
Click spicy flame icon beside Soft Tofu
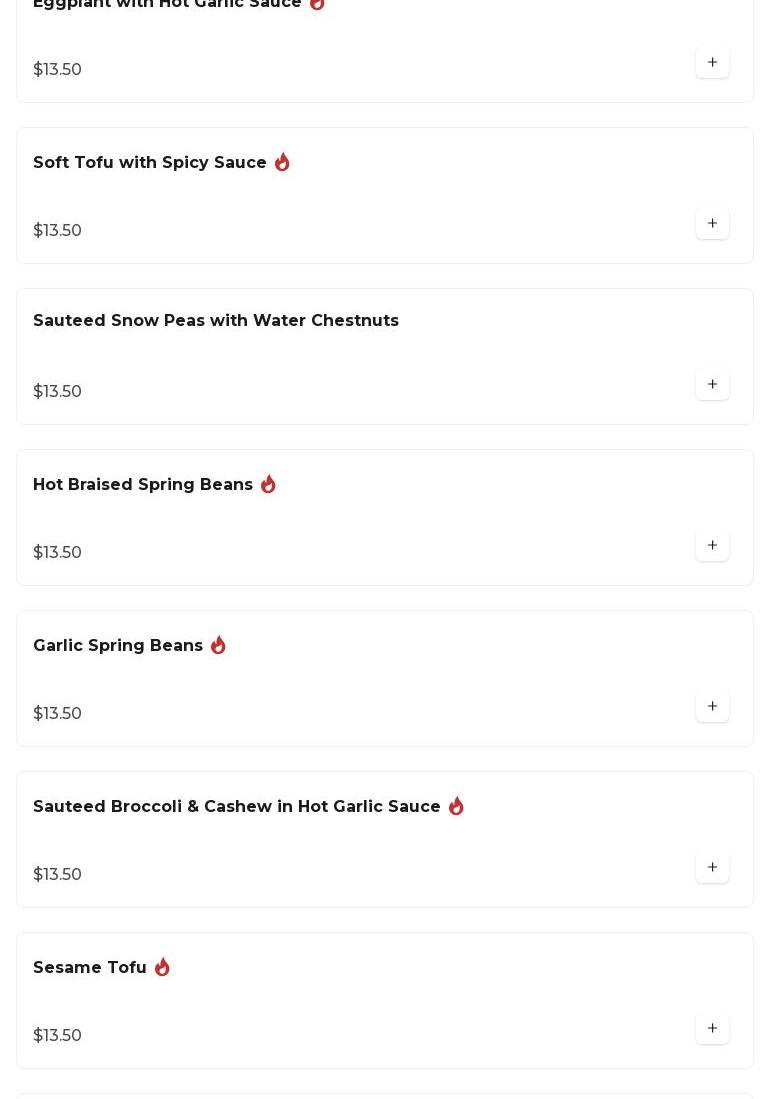point(282,162)
